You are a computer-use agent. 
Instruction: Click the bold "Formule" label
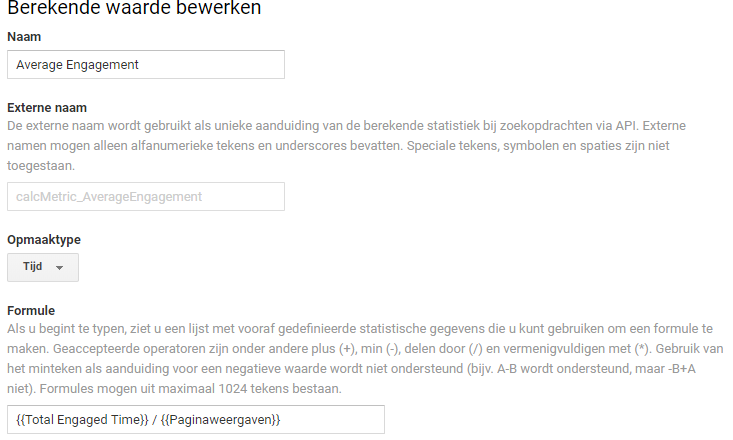tap(31, 311)
